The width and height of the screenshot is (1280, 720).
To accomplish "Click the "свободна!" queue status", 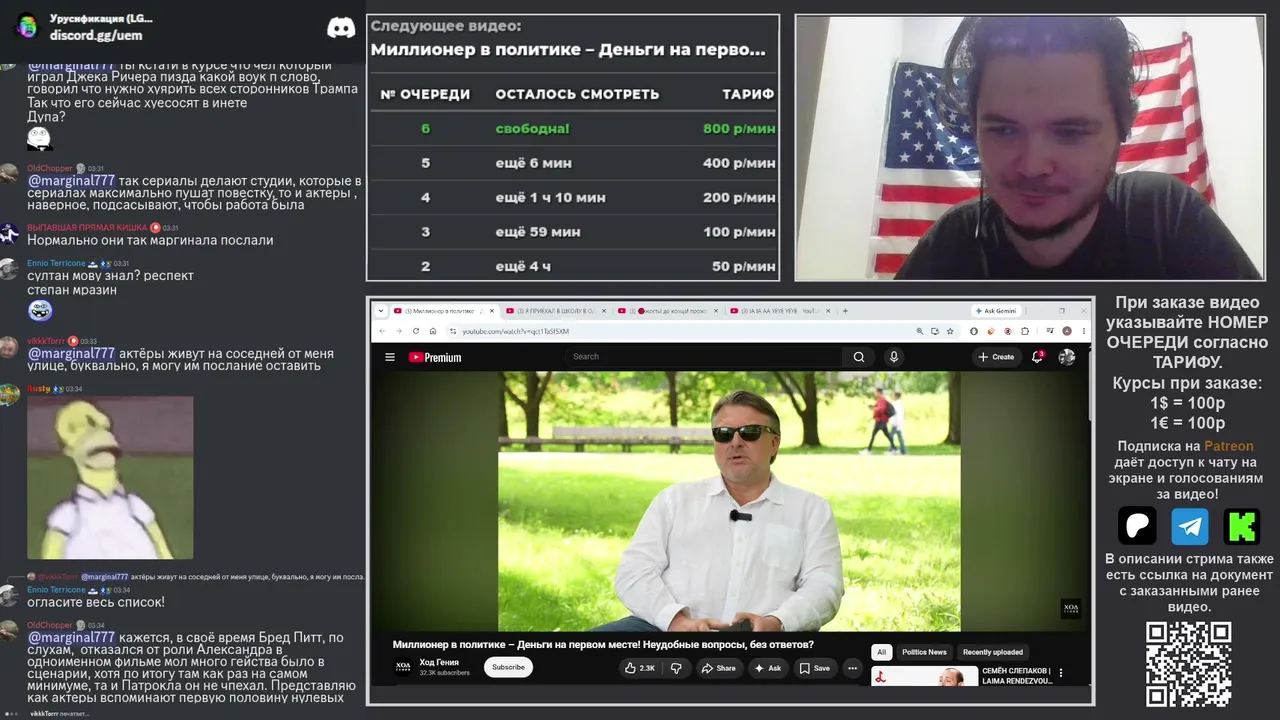I will (532, 128).
